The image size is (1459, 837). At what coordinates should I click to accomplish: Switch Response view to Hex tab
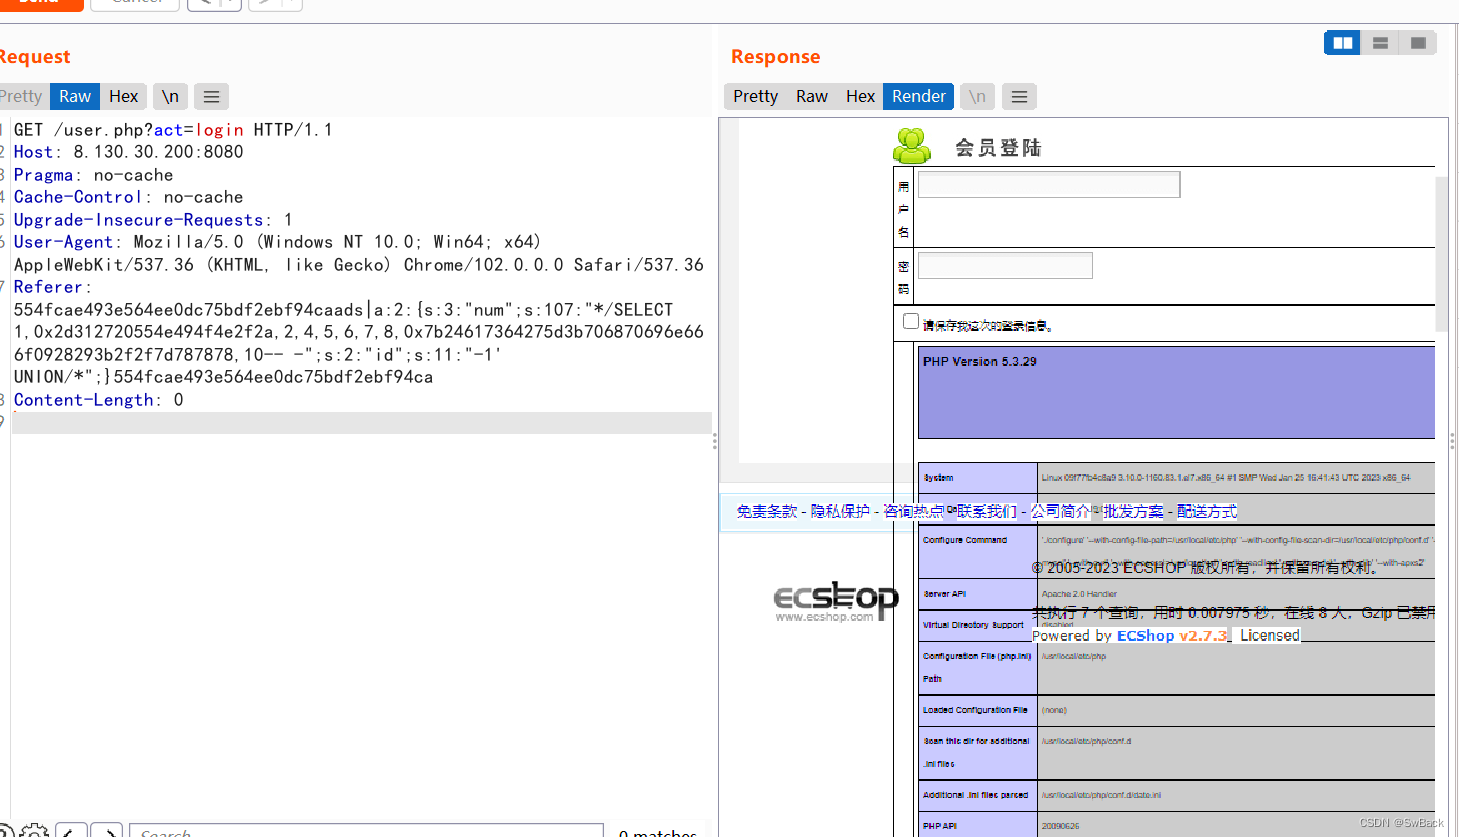point(860,97)
